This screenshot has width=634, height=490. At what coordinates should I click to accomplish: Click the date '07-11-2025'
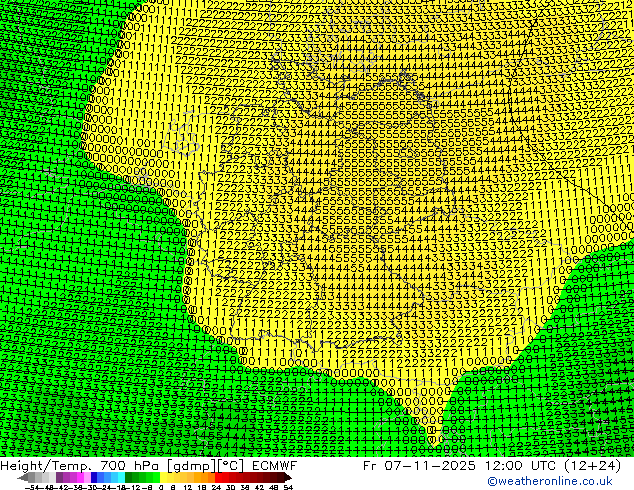point(430,466)
